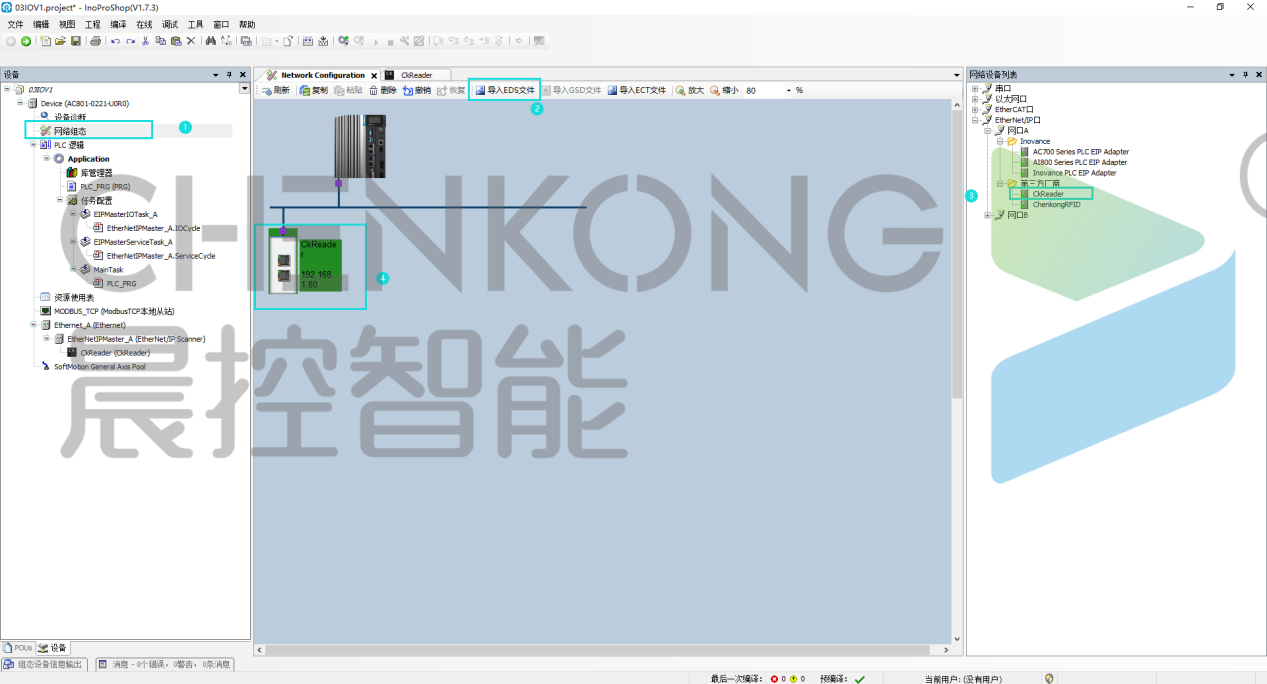Open the zoom percentage dropdown
The width and height of the screenshot is (1267, 684).
(x=789, y=91)
